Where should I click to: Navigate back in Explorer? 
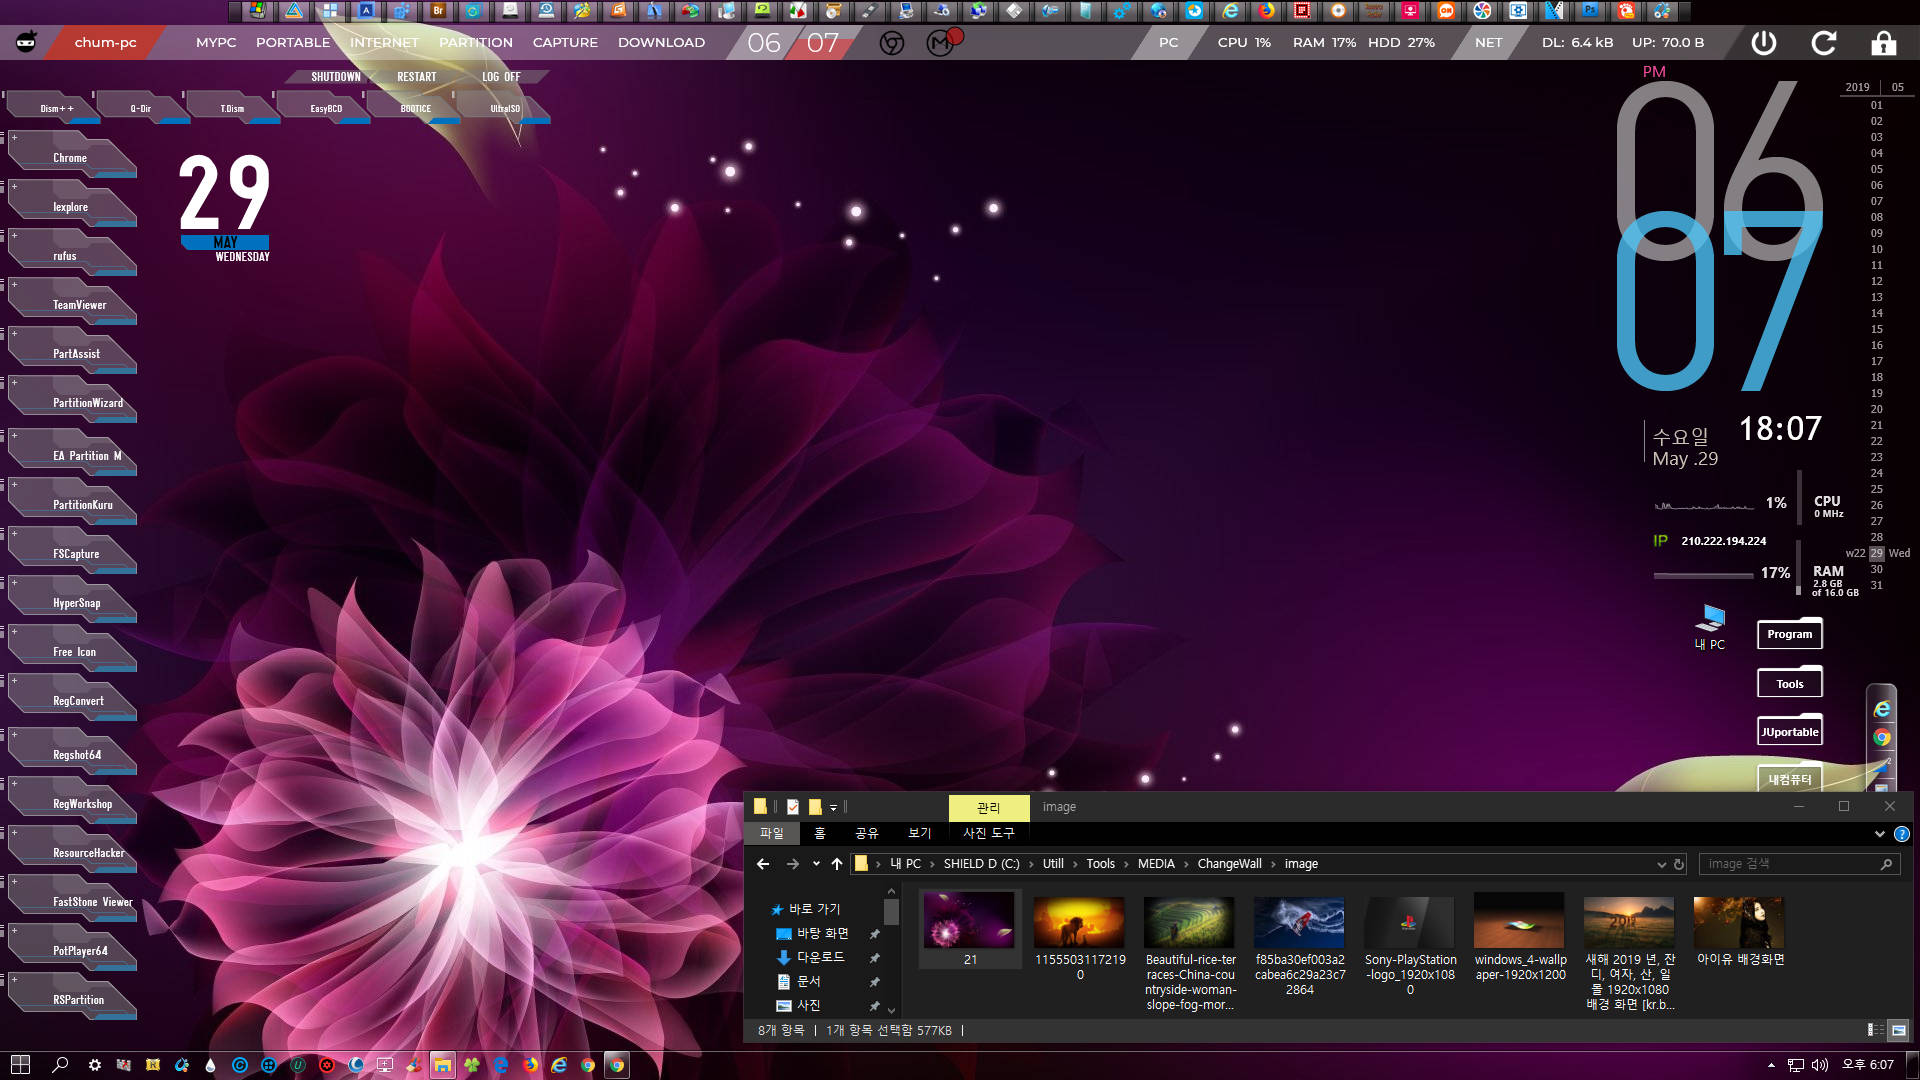coord(763,864)
